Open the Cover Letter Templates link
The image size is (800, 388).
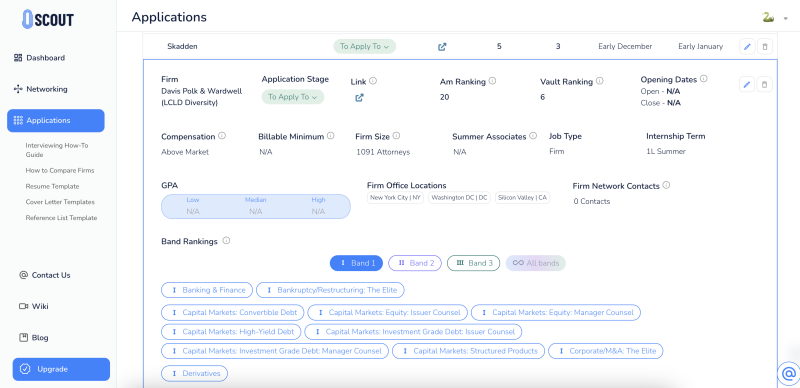pos(60,202)
